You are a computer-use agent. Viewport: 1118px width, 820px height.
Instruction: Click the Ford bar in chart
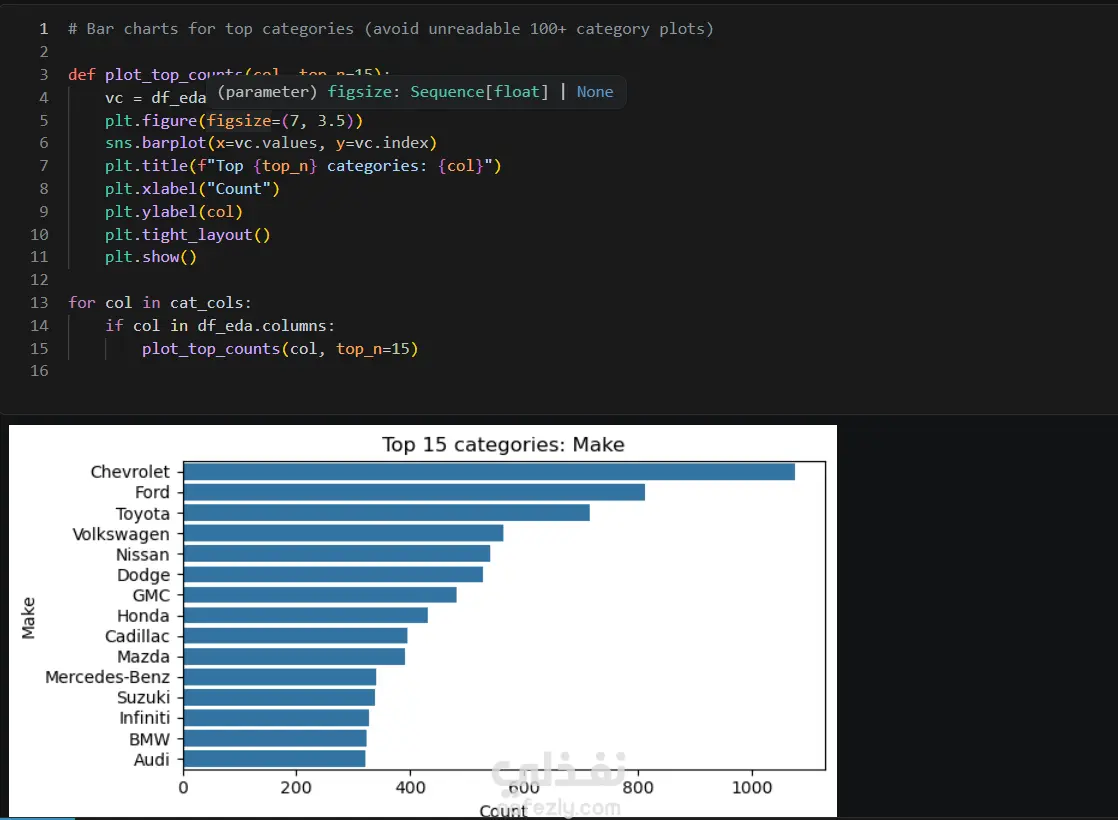[x=414, y=492]
